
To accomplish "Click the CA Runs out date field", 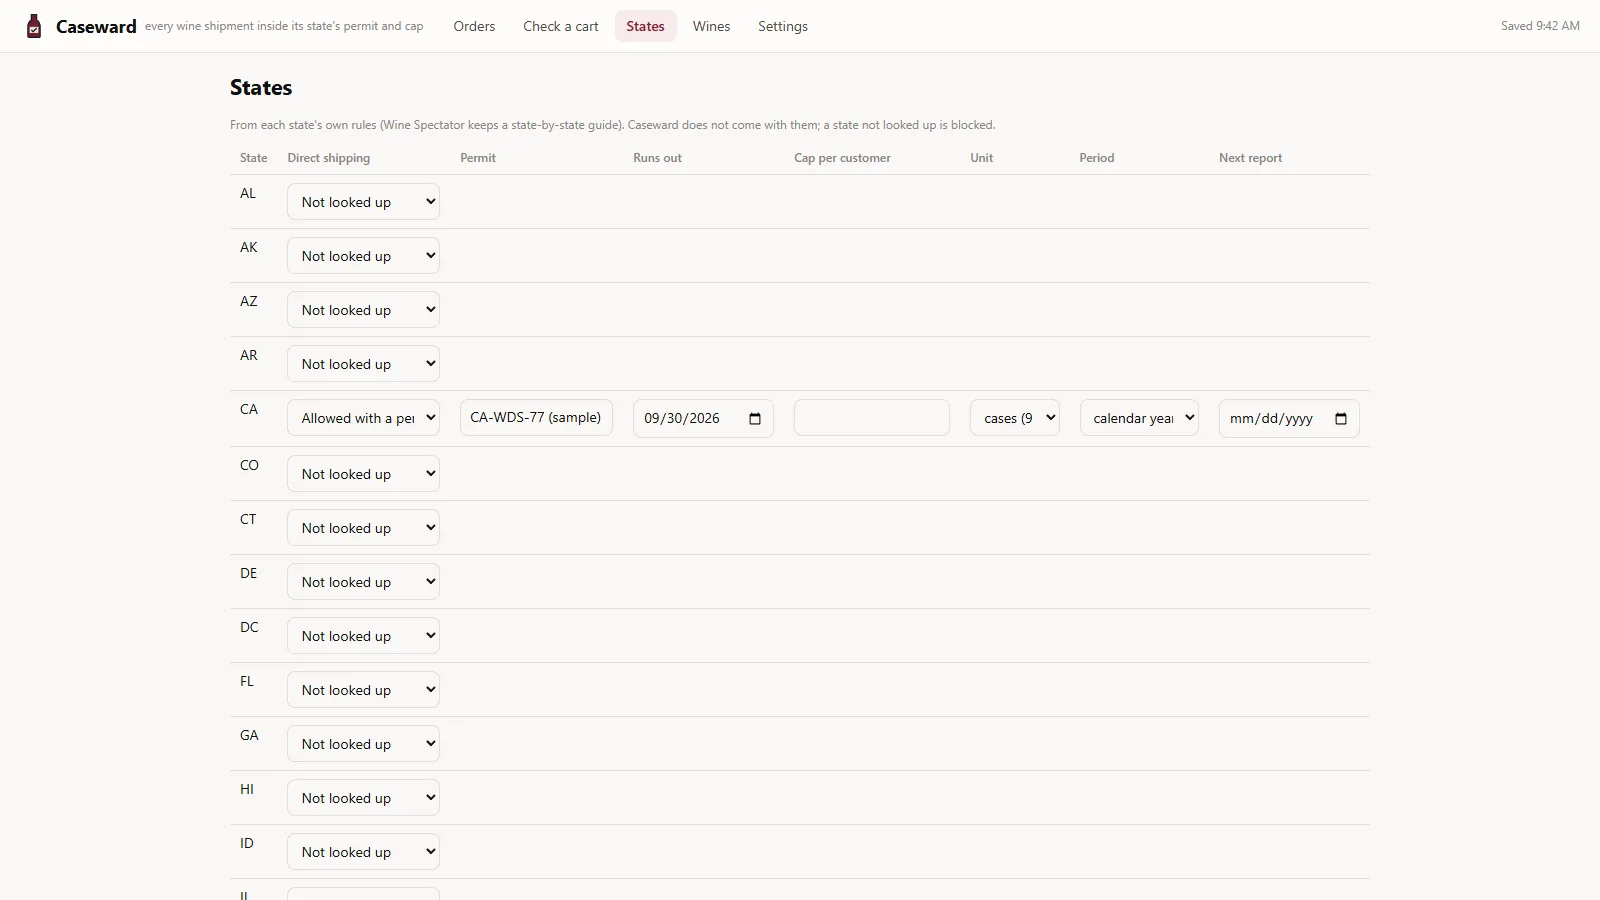I will pyautogui.click(x=703, y=418).
